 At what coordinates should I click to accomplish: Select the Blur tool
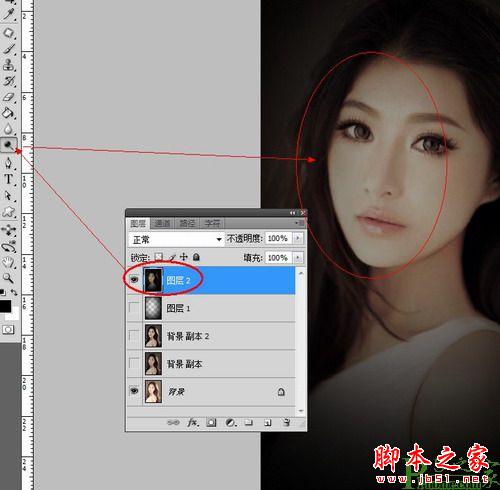pos(9,129)
